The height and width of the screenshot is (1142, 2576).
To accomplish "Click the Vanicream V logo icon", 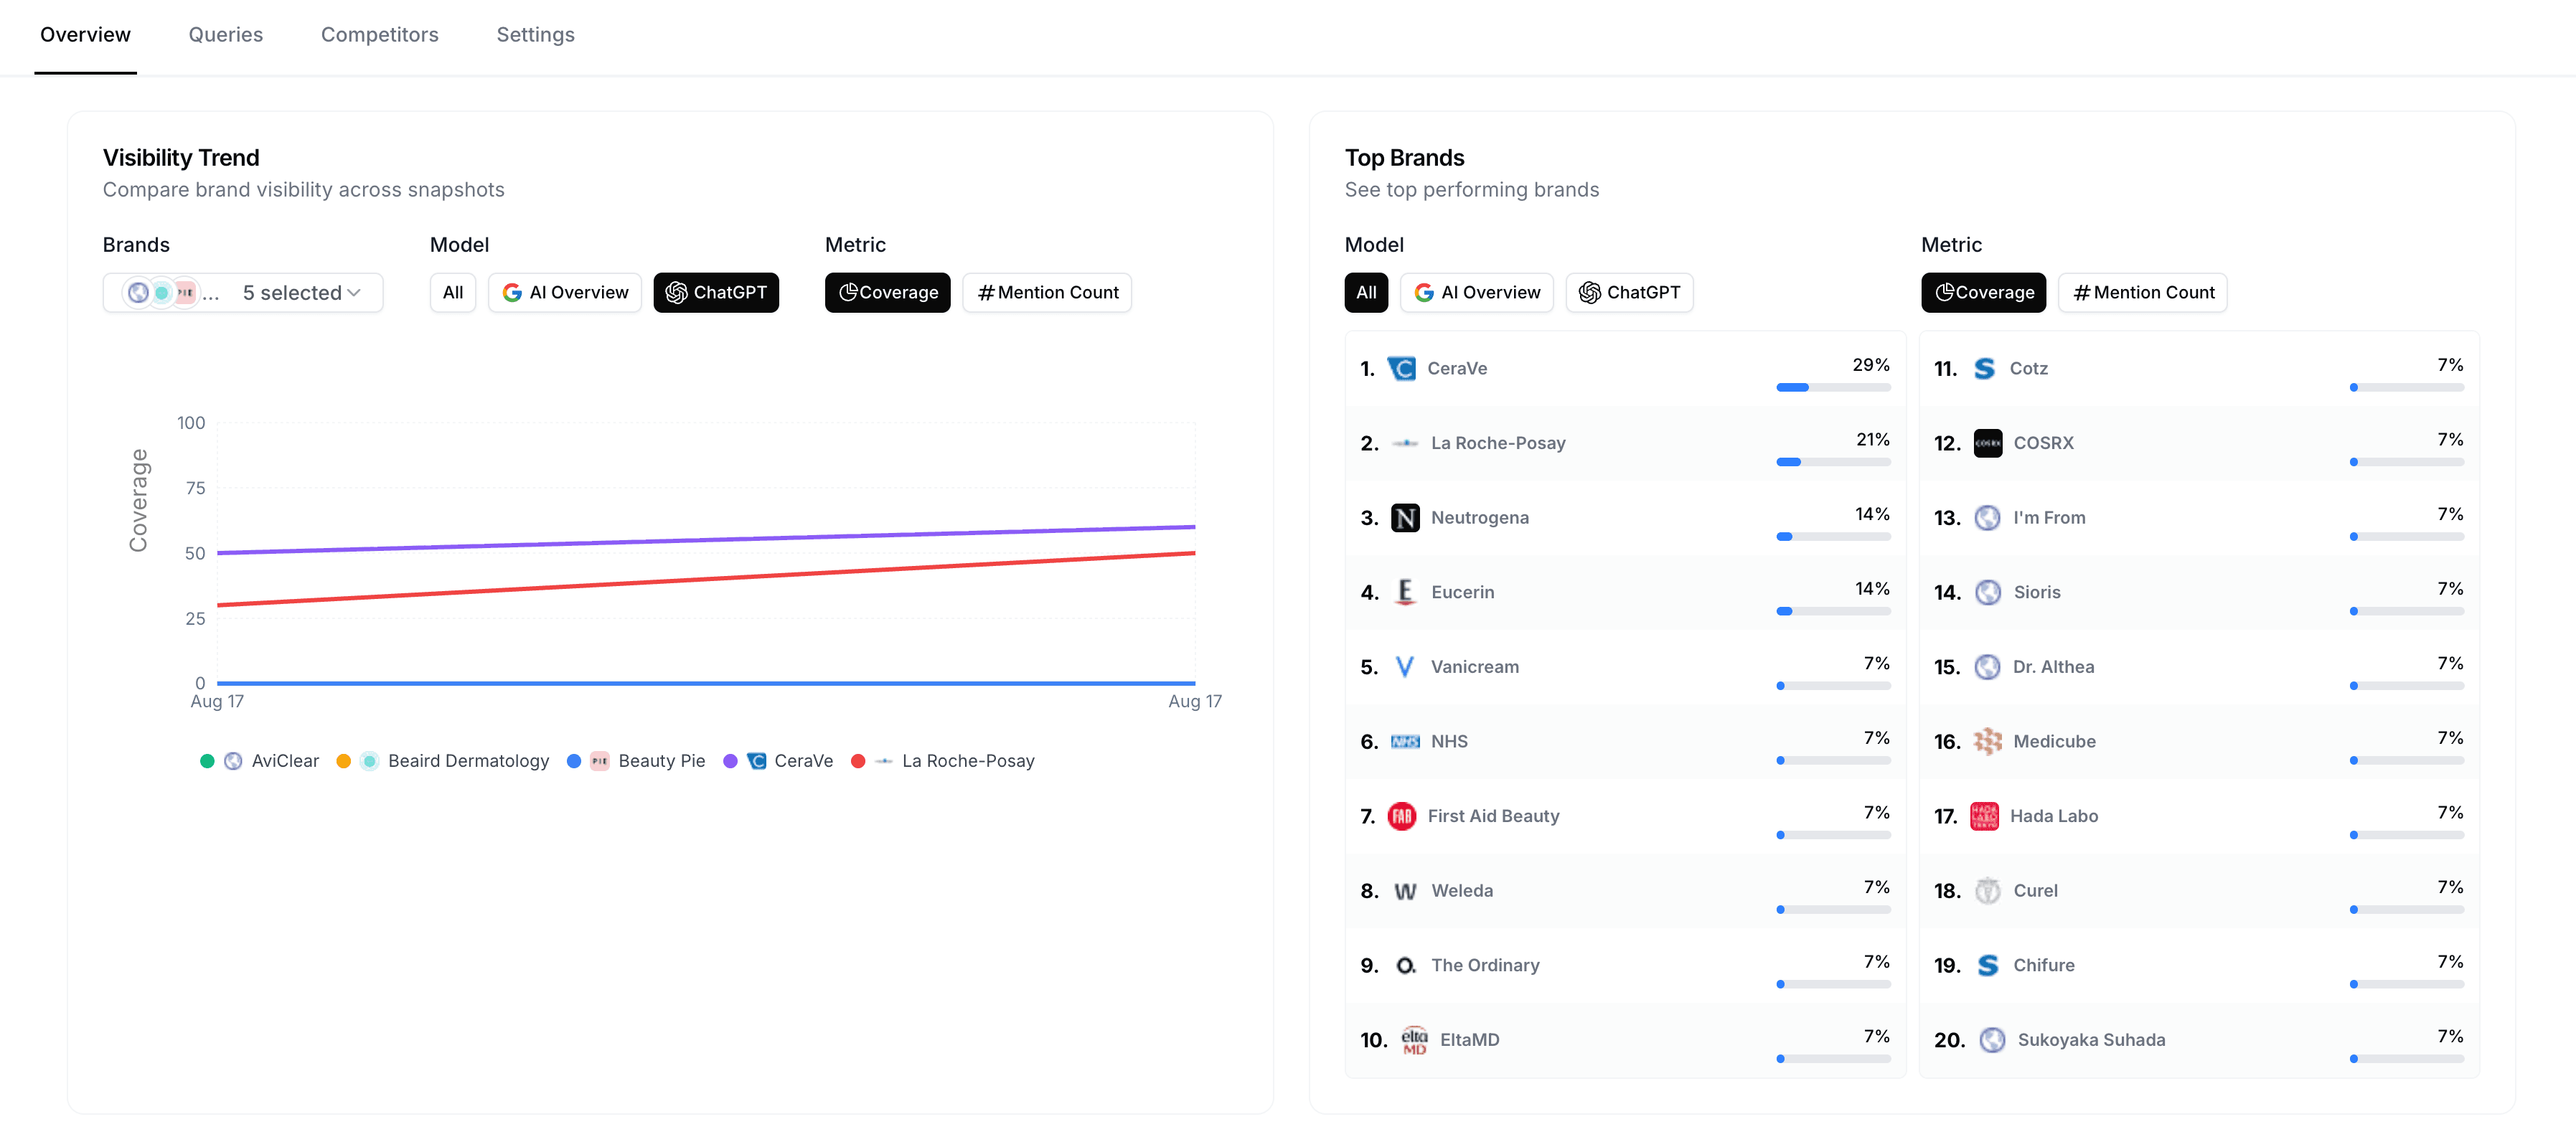I will 1404,667.
